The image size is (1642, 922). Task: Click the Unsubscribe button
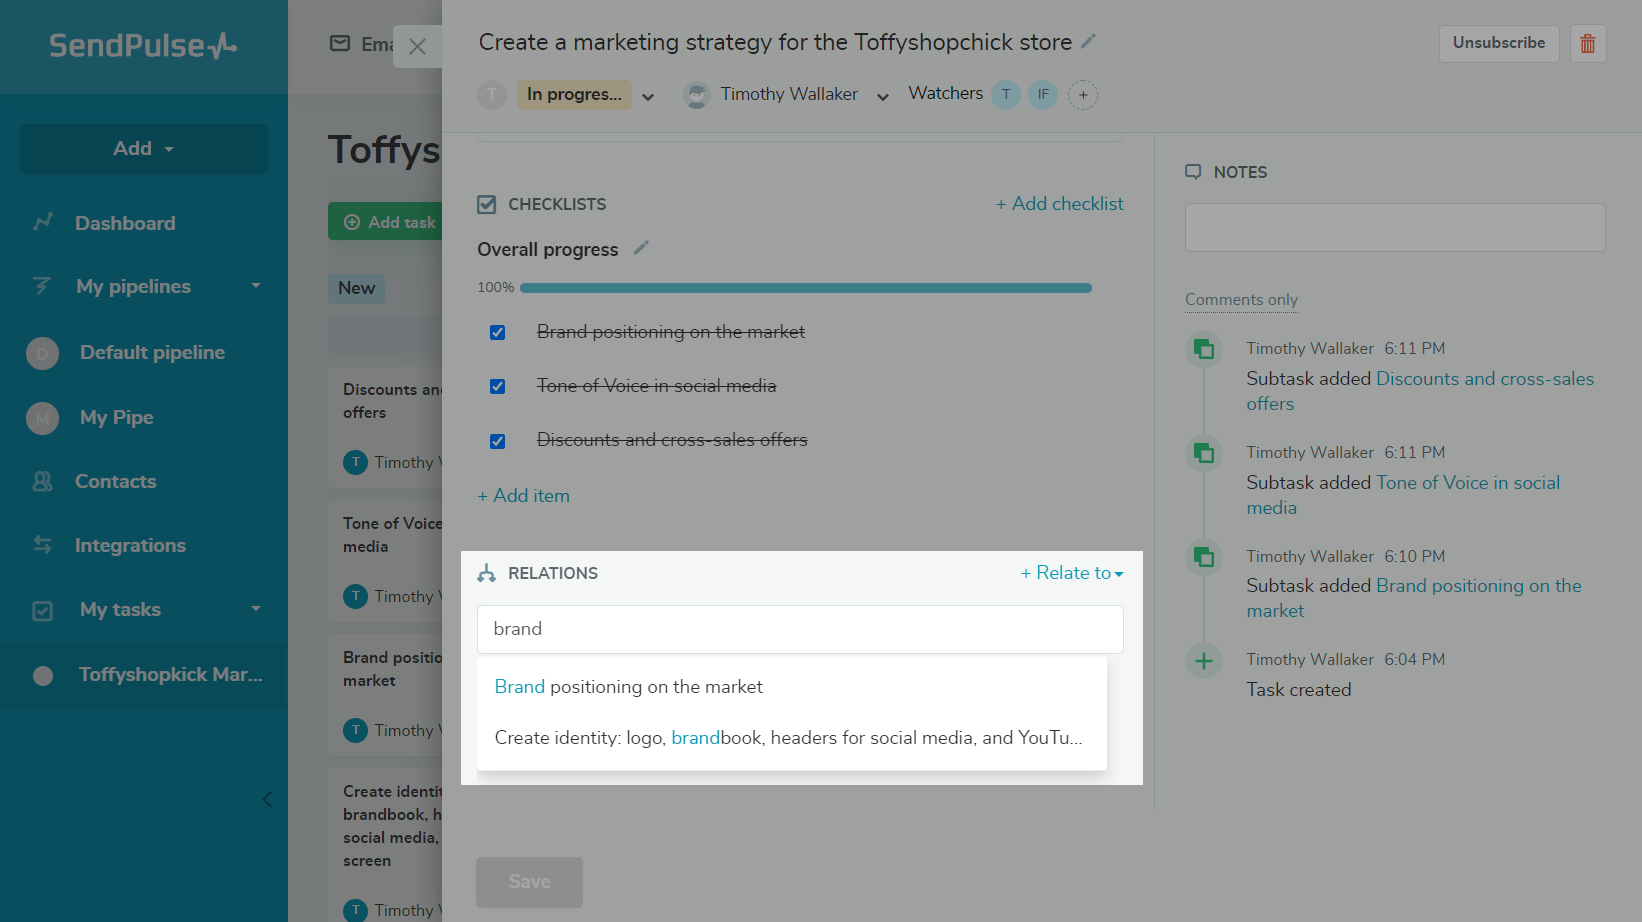tap(1499, 43)
